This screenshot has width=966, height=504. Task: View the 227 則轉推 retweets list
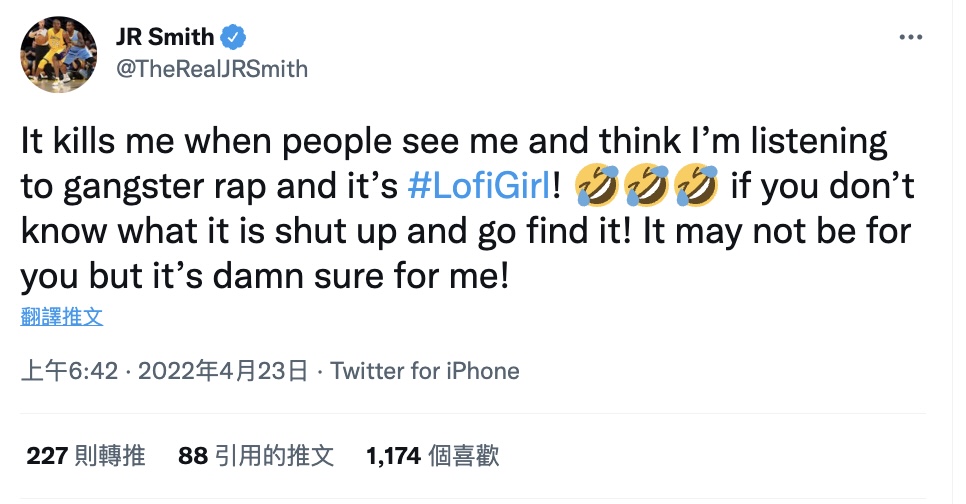86,457
